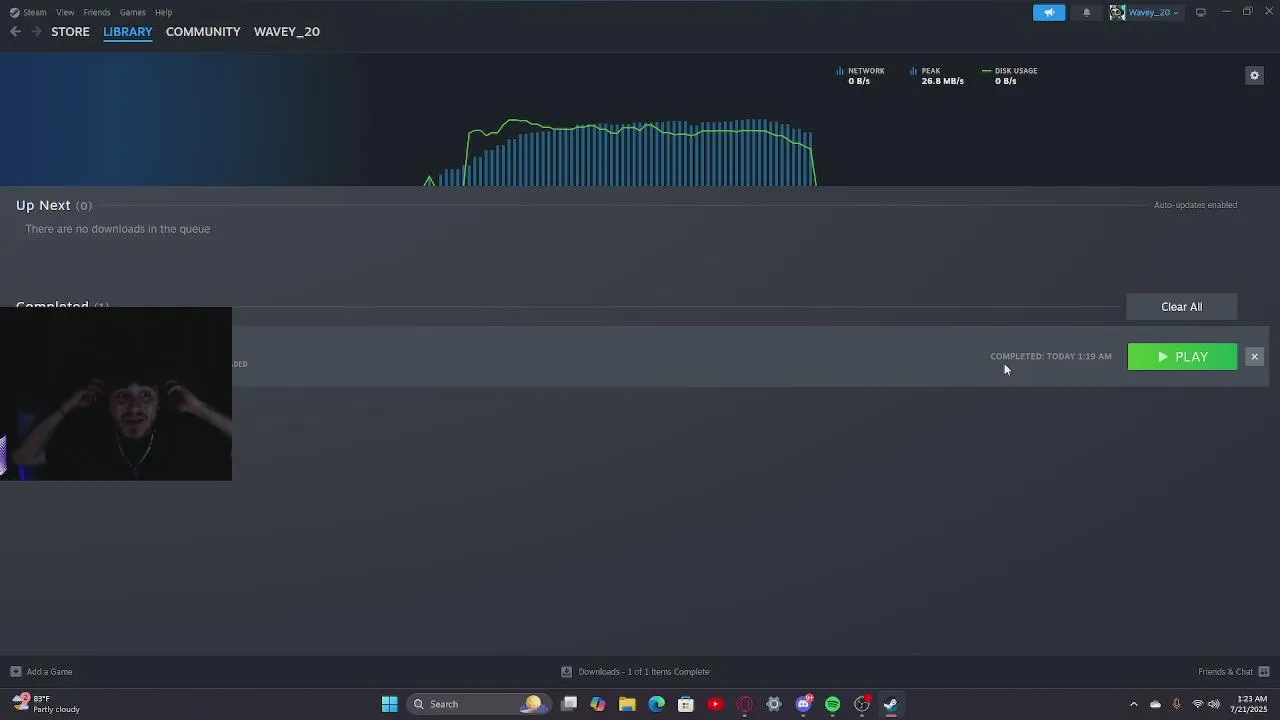Open the Games menu

[x=132, y=12]
